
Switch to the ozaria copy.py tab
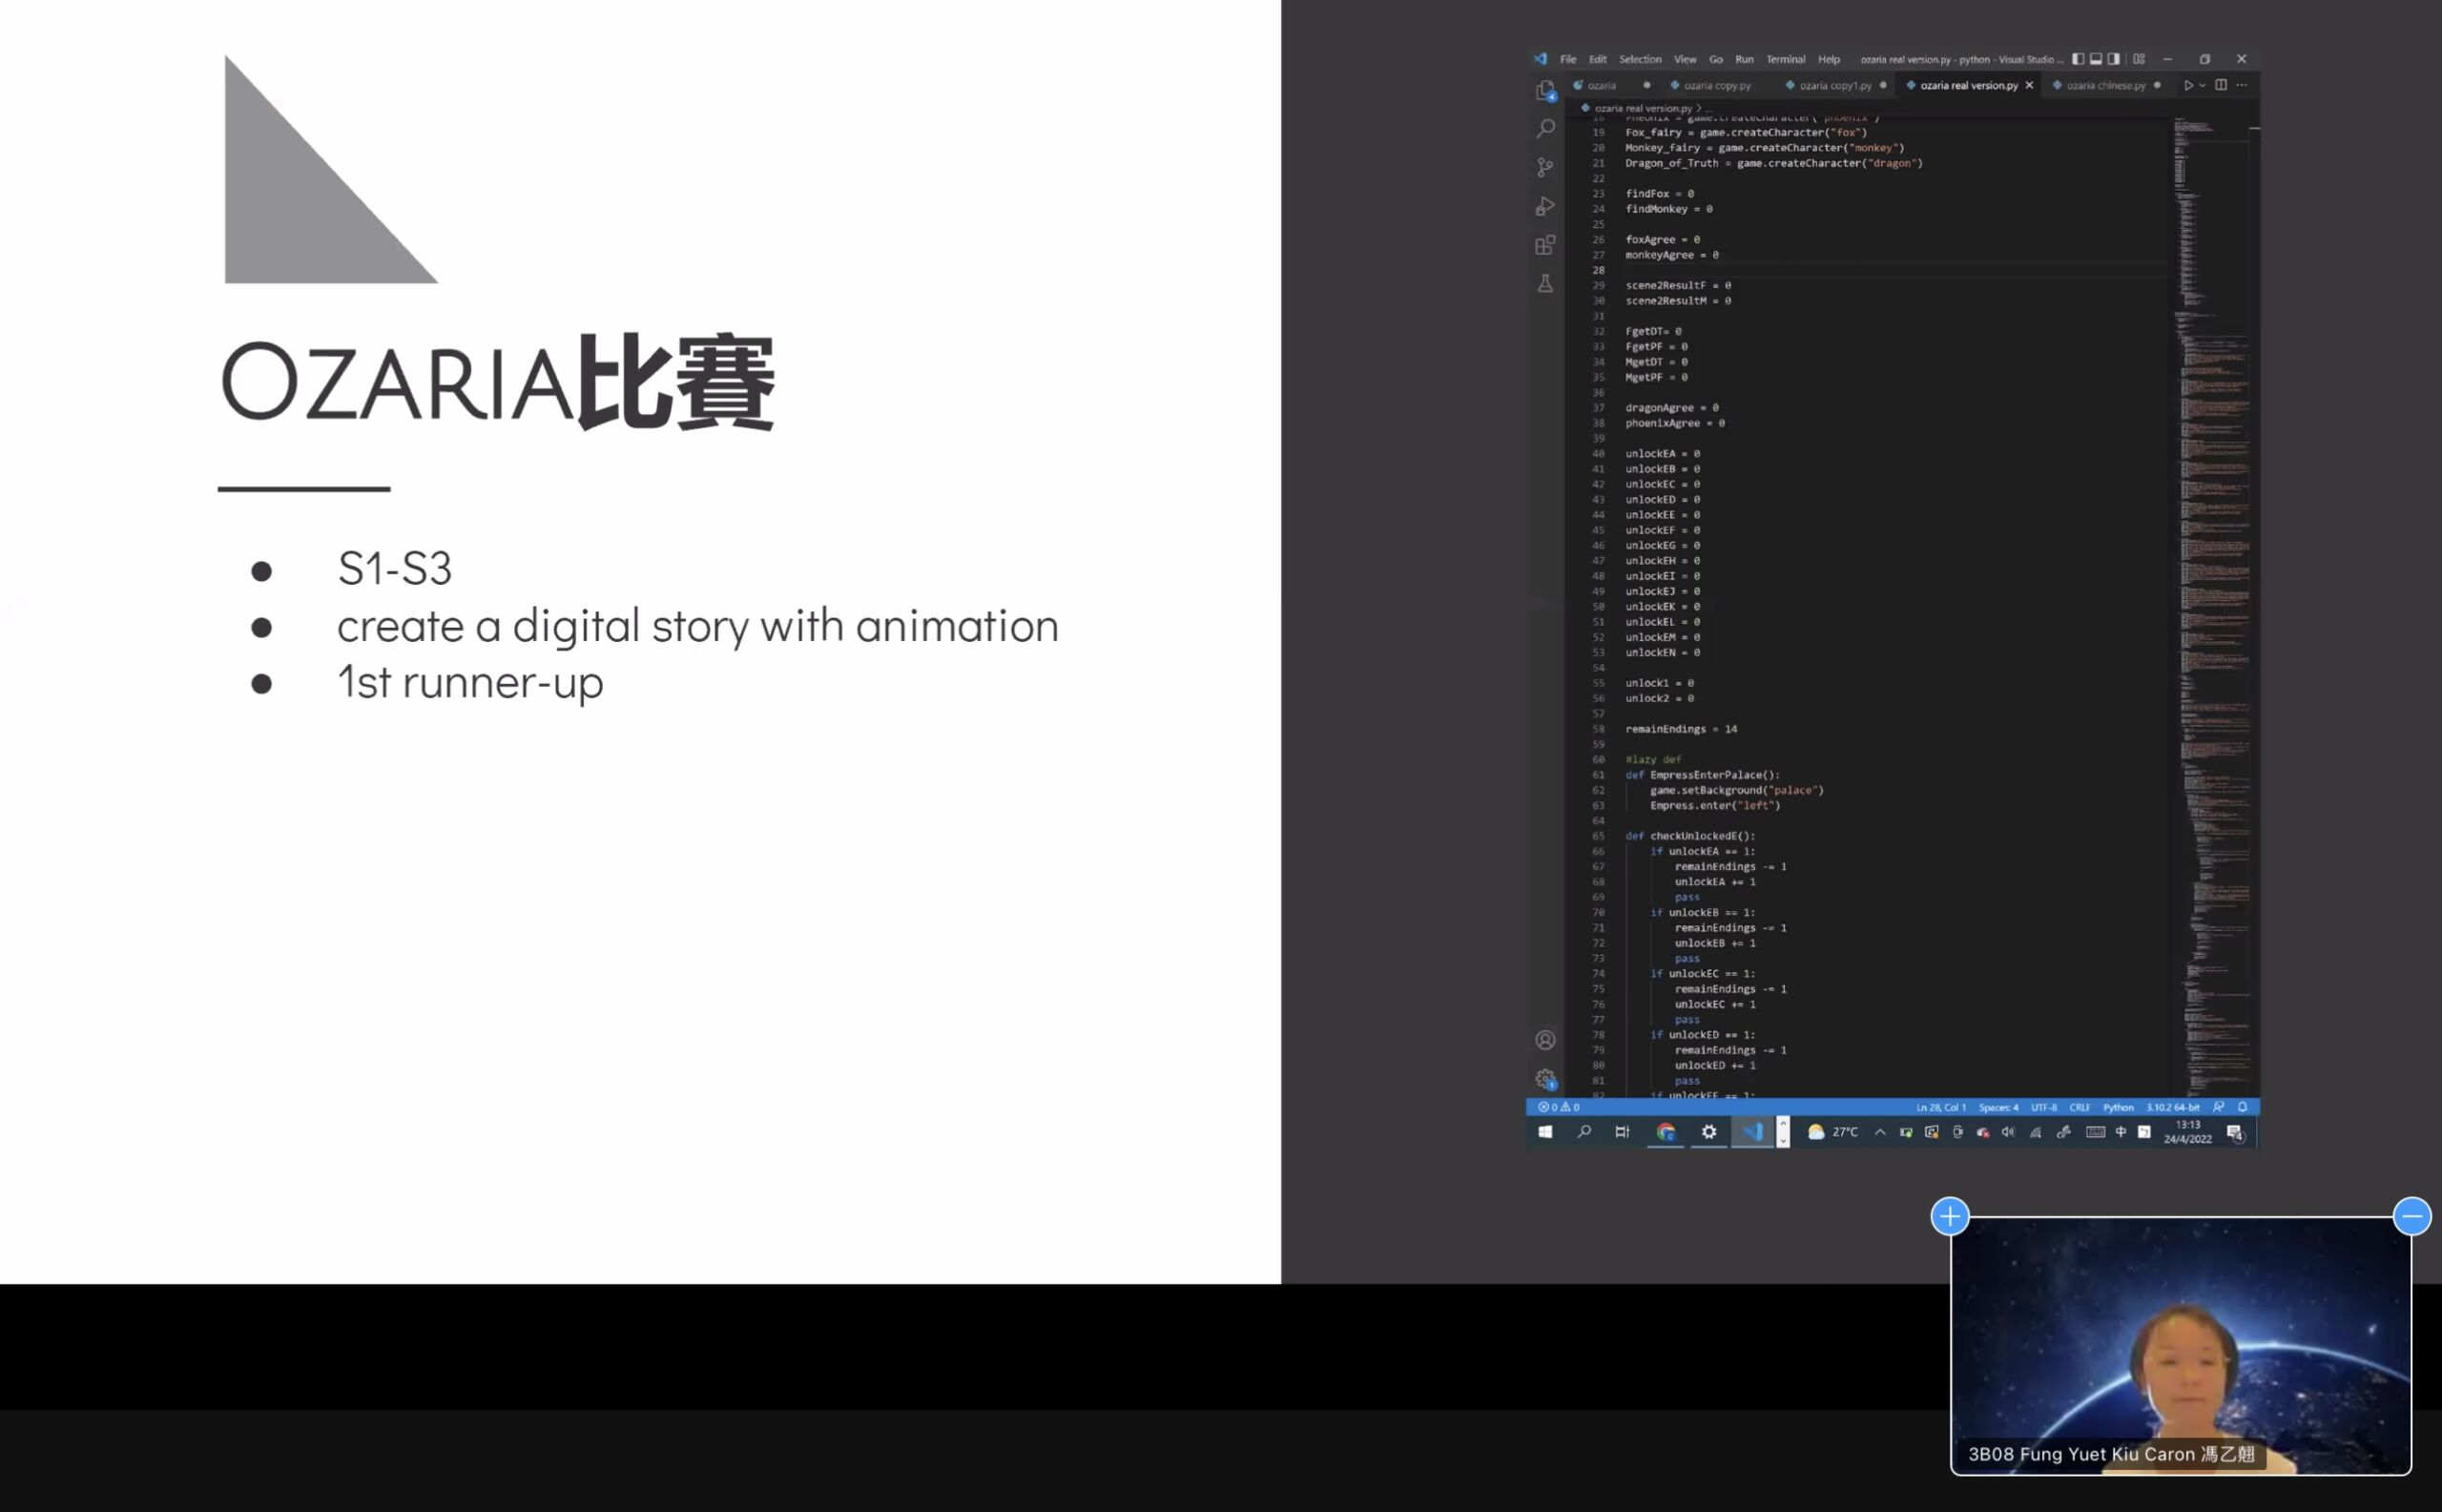coord(1717,85)
